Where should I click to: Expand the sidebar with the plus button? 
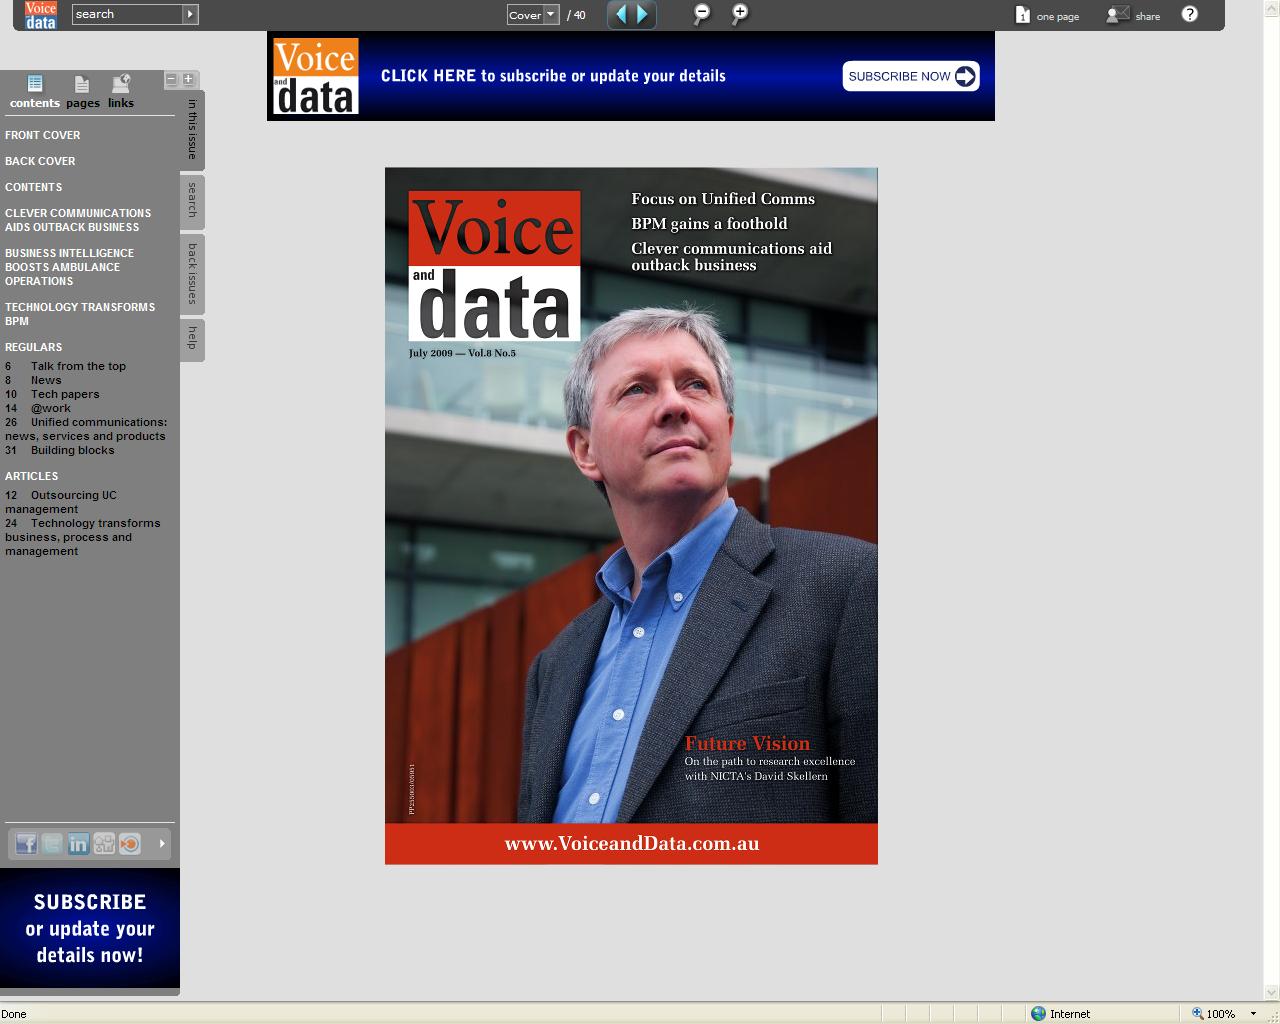pos(187,79)
